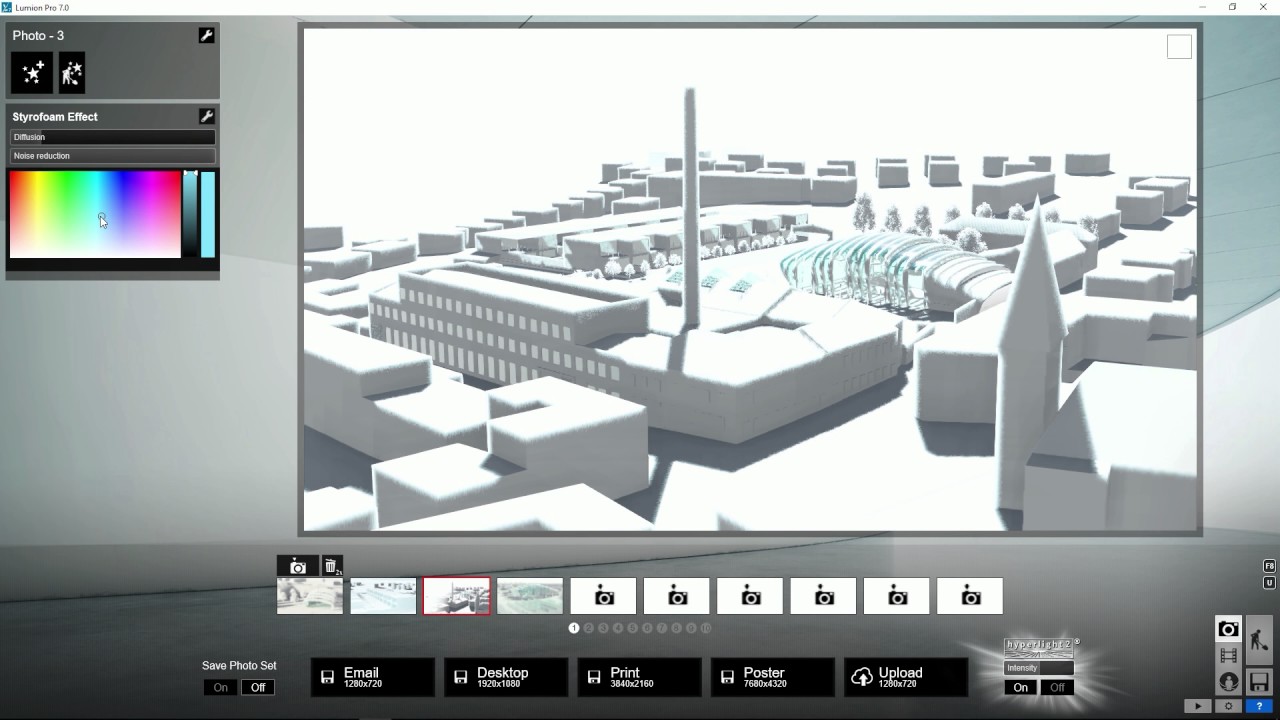1280x720 pixels.
Task: Click the white square in preview corner
Action: [x=1179, y=47]
